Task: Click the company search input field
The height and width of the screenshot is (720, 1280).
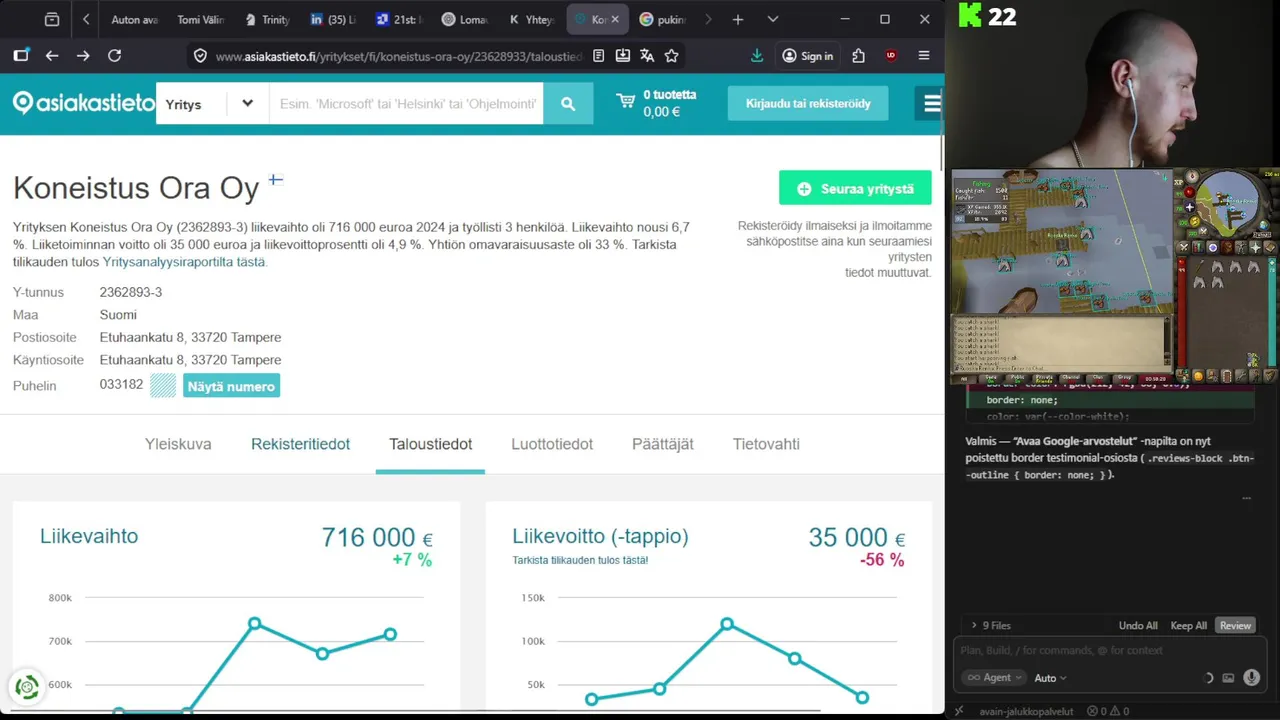Action: (406, 104)
